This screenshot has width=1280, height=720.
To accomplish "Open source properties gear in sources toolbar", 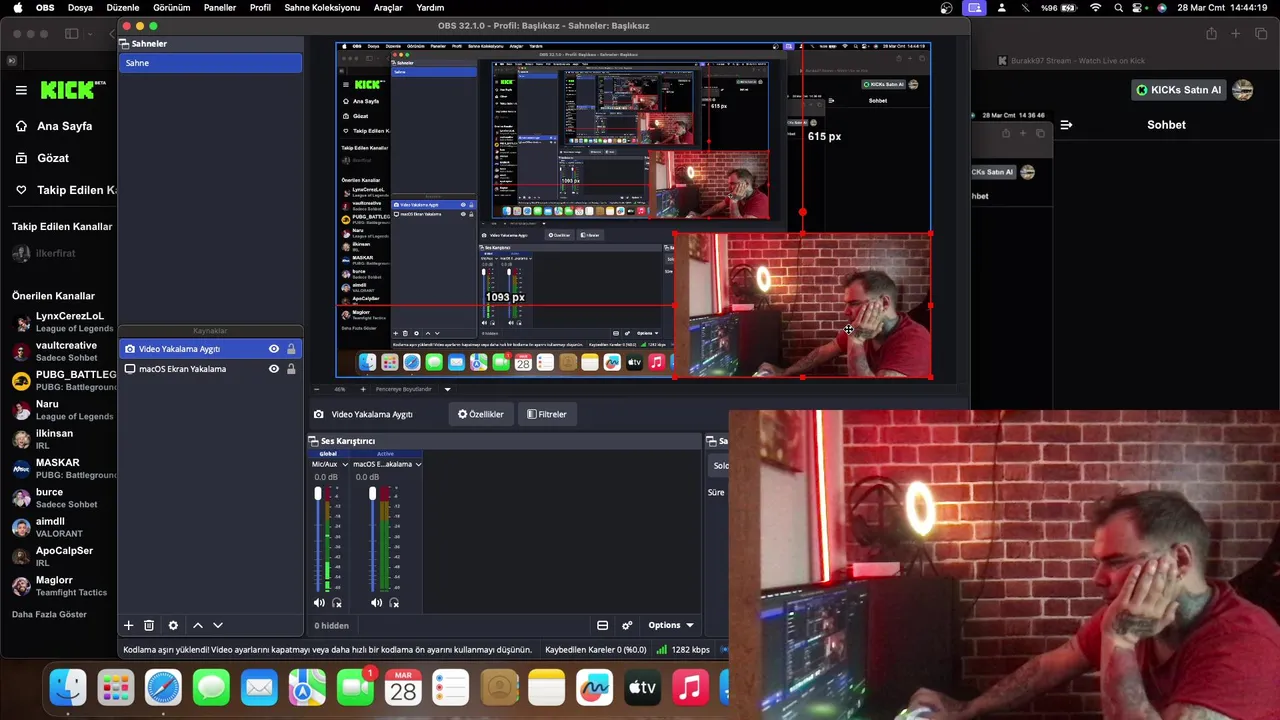I will coord(173,625).
